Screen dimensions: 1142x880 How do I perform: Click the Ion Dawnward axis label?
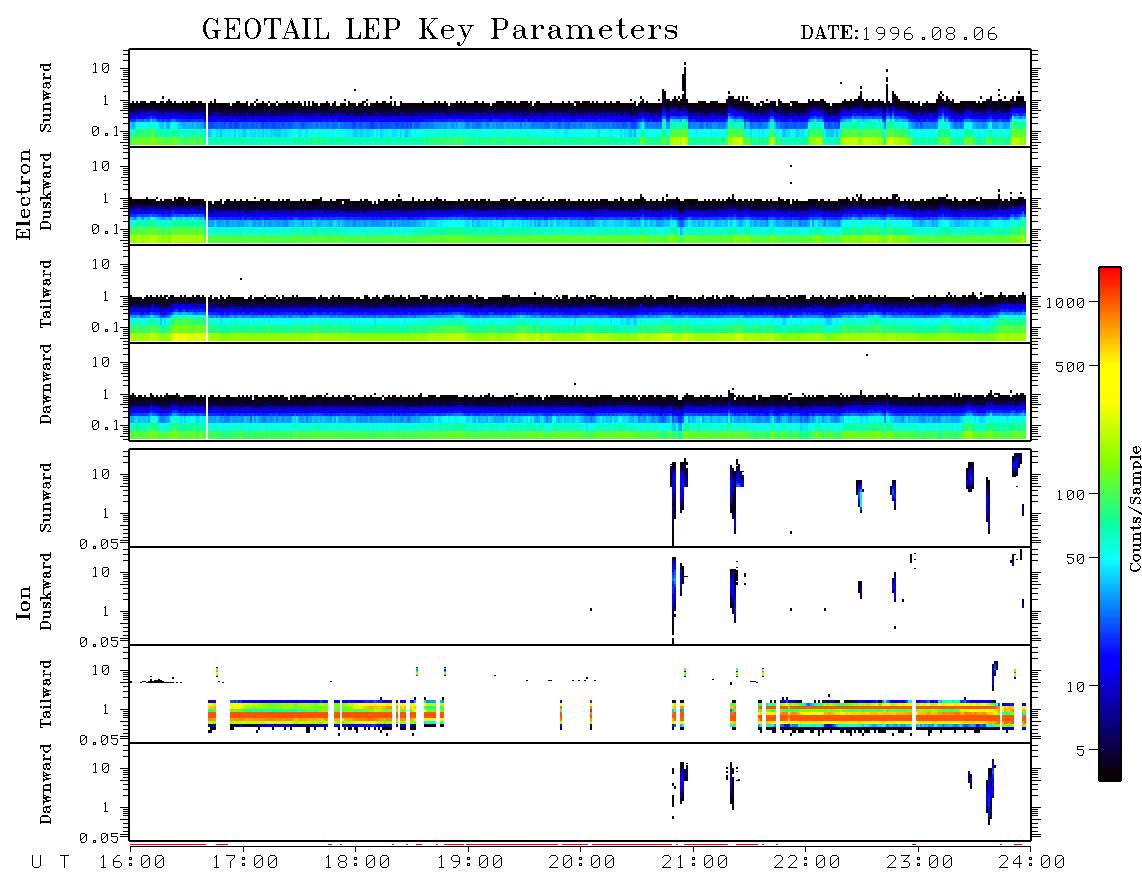click(46, 784)
